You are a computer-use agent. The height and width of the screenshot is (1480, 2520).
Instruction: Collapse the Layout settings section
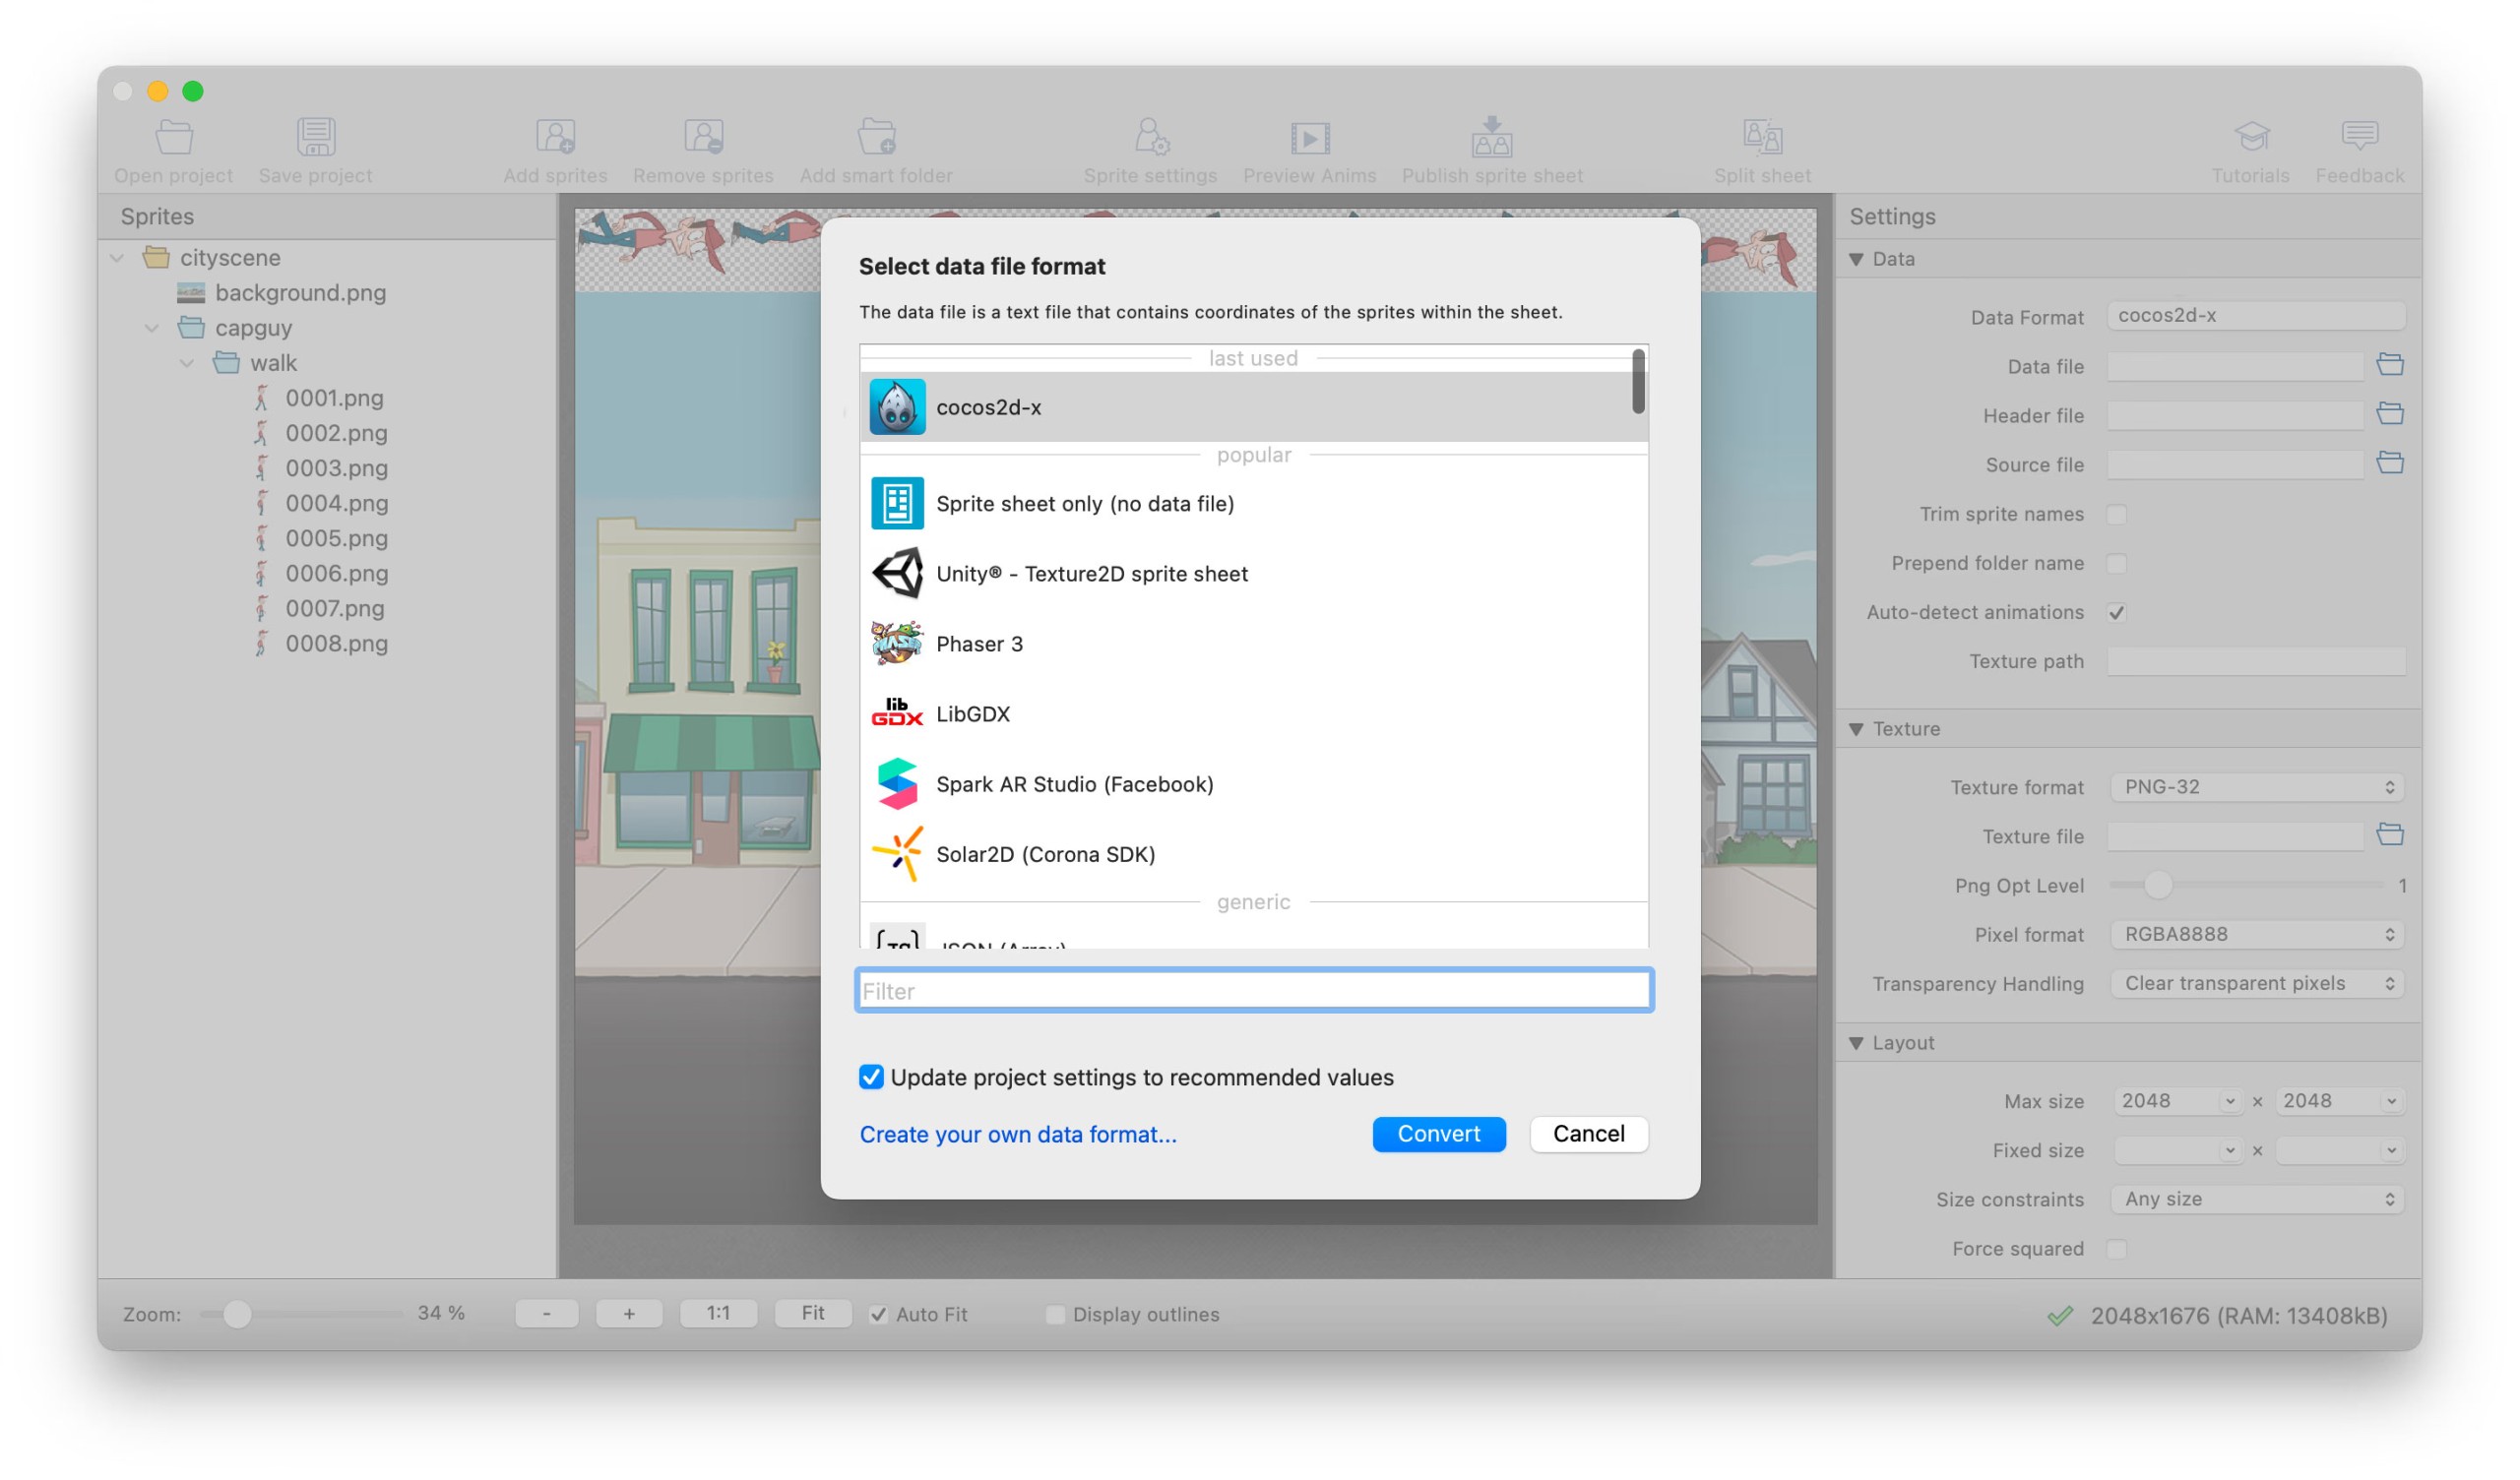click(1856, 1043)
